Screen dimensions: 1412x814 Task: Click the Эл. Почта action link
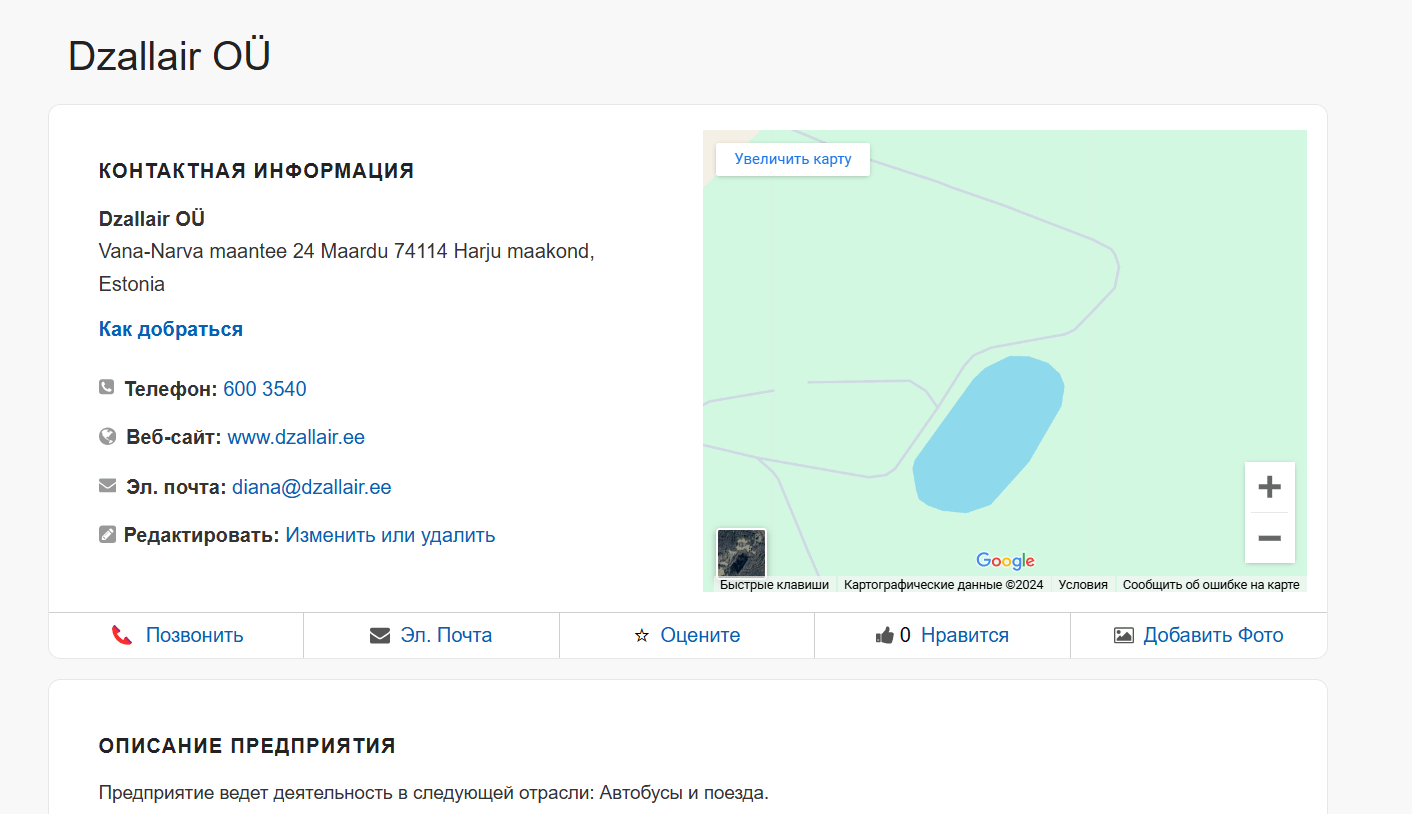pos(446,635)
